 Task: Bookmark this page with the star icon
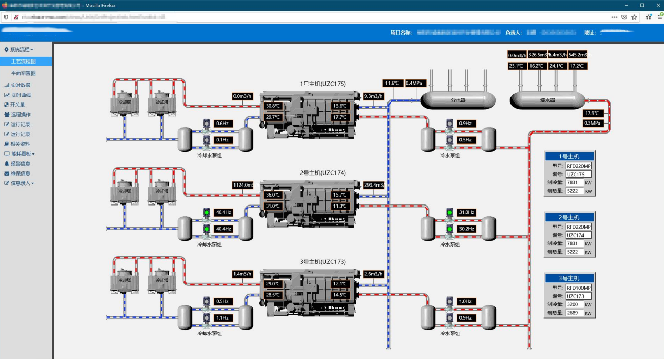coord(634,17)
